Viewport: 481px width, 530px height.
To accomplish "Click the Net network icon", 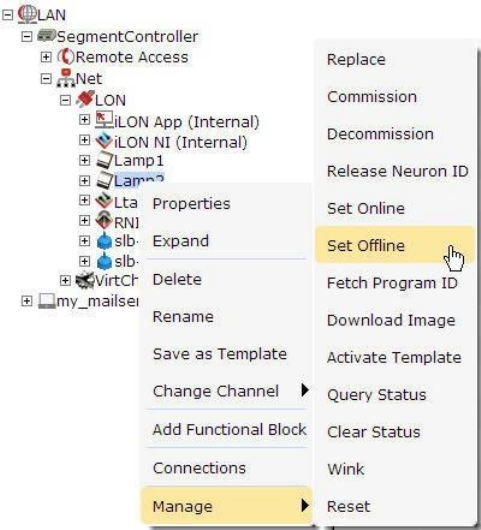I will click(66, 78).
